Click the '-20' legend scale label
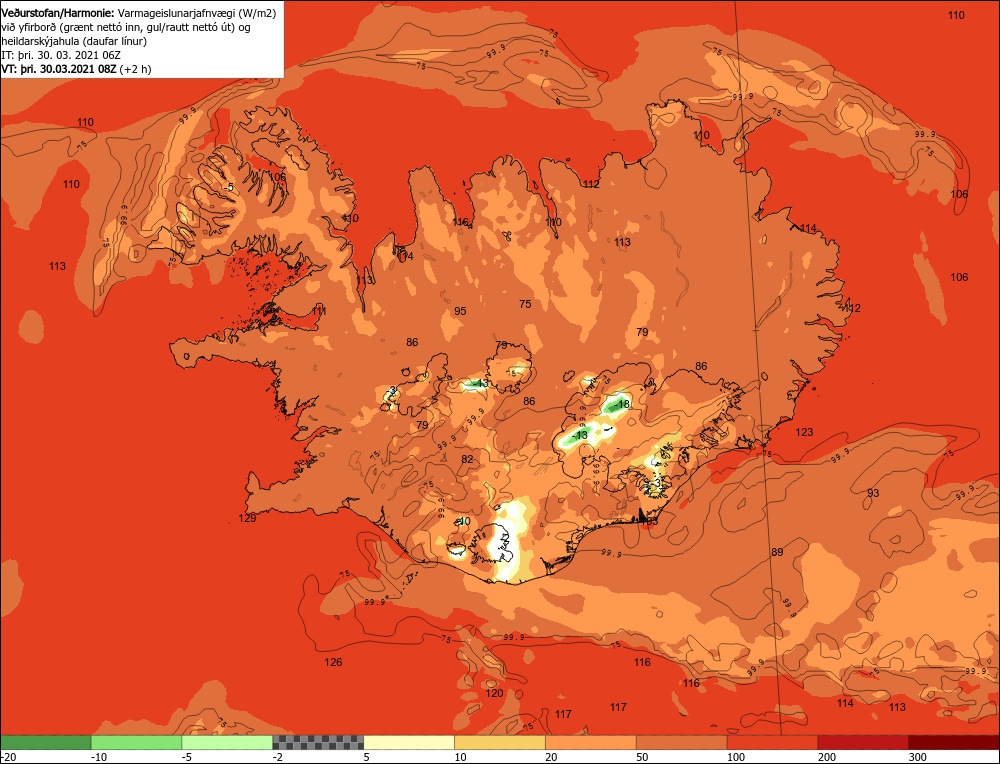 tap(7, 757)
